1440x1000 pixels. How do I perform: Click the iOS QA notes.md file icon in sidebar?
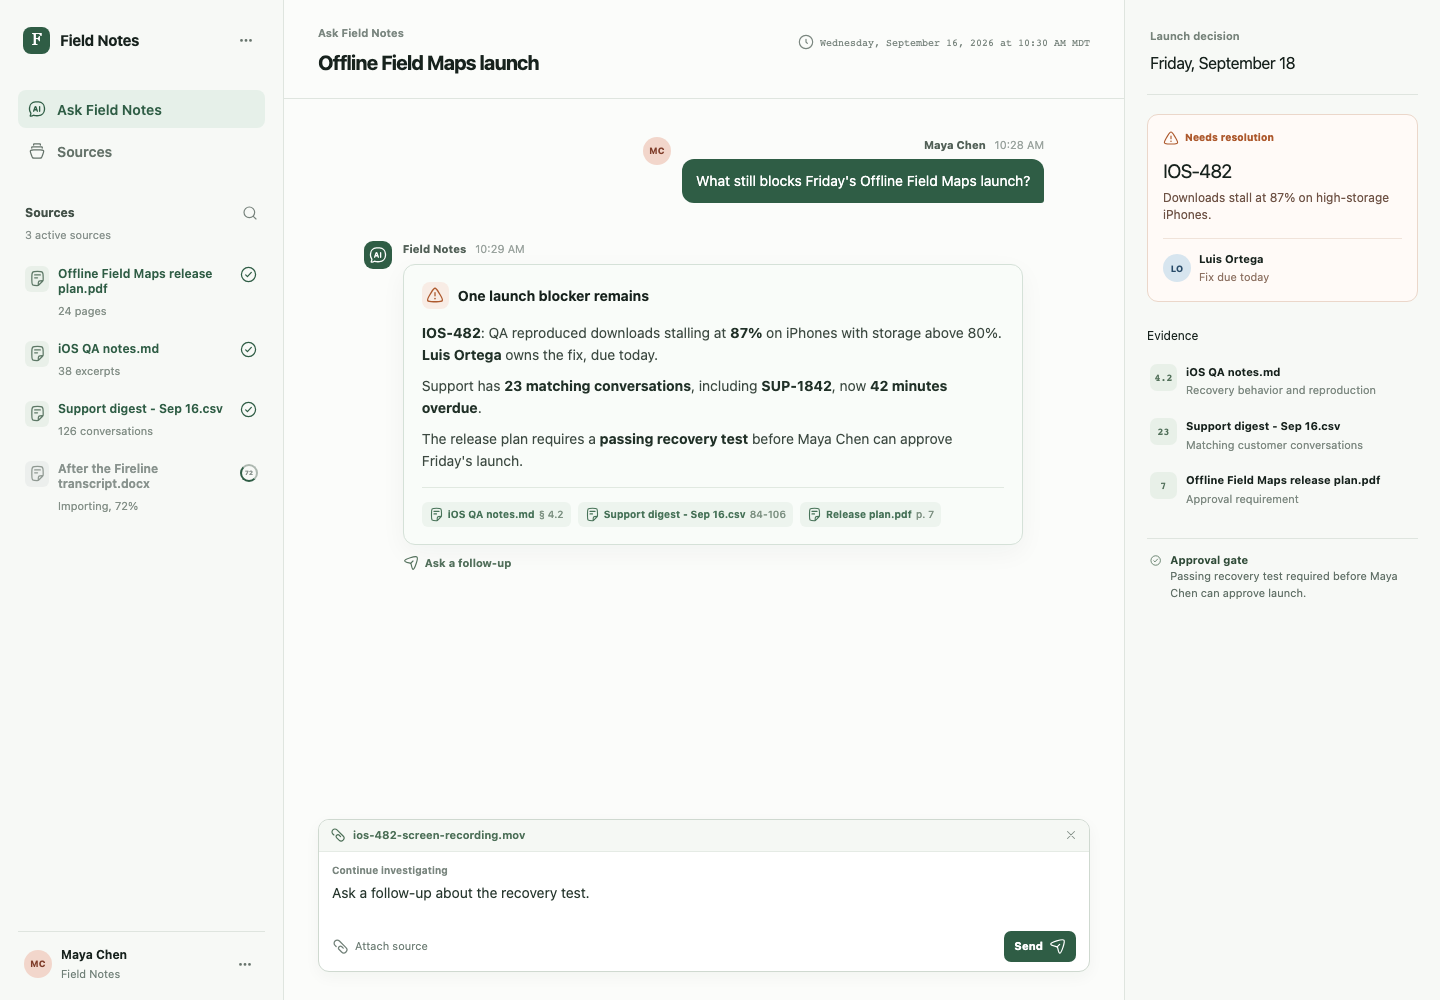(x=37, y=353)
